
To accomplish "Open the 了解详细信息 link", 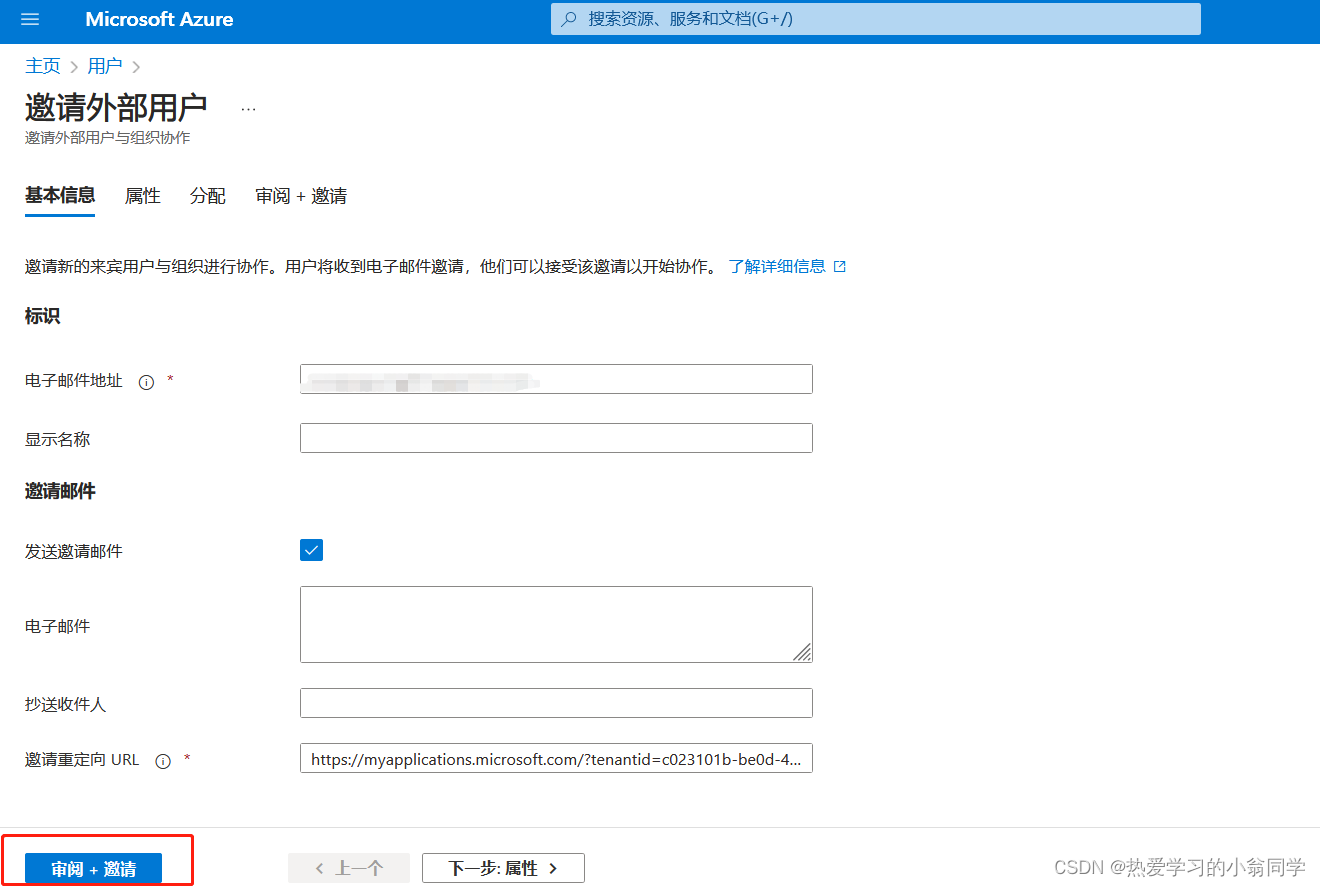I will 777,266.
